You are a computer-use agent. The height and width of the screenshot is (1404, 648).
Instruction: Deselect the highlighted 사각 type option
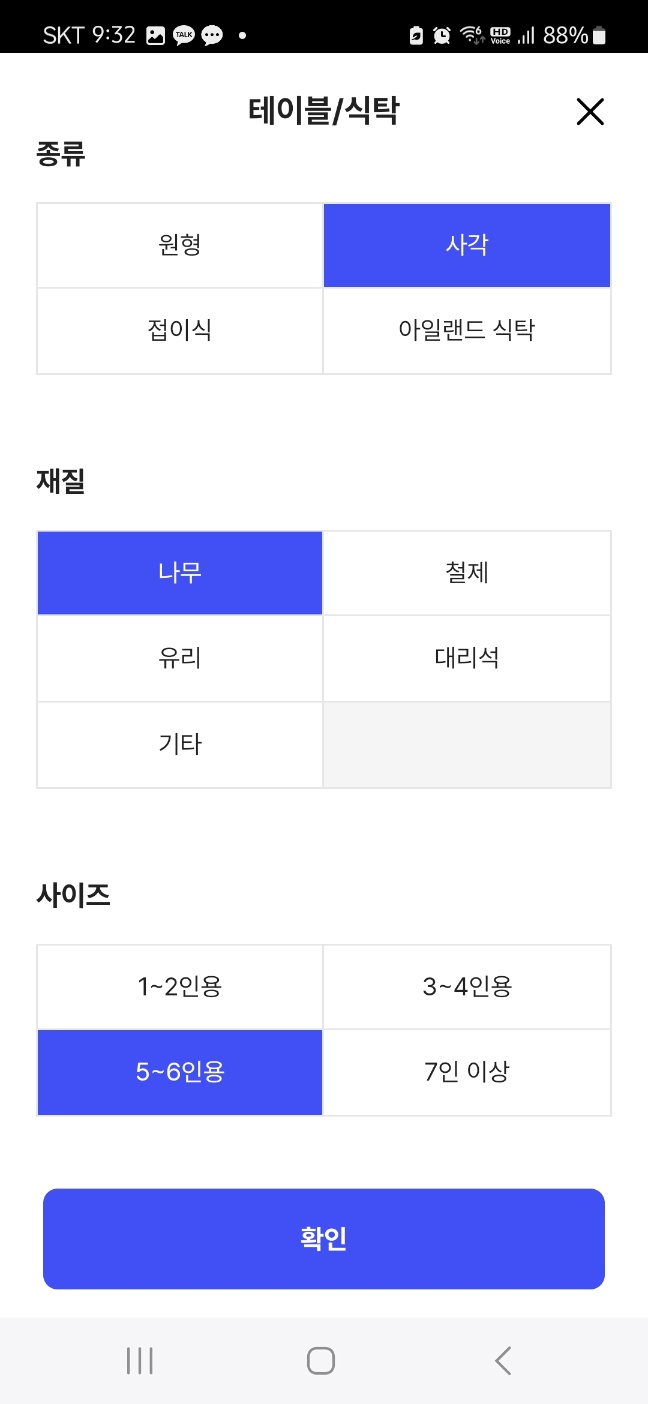tap(466, 245)
